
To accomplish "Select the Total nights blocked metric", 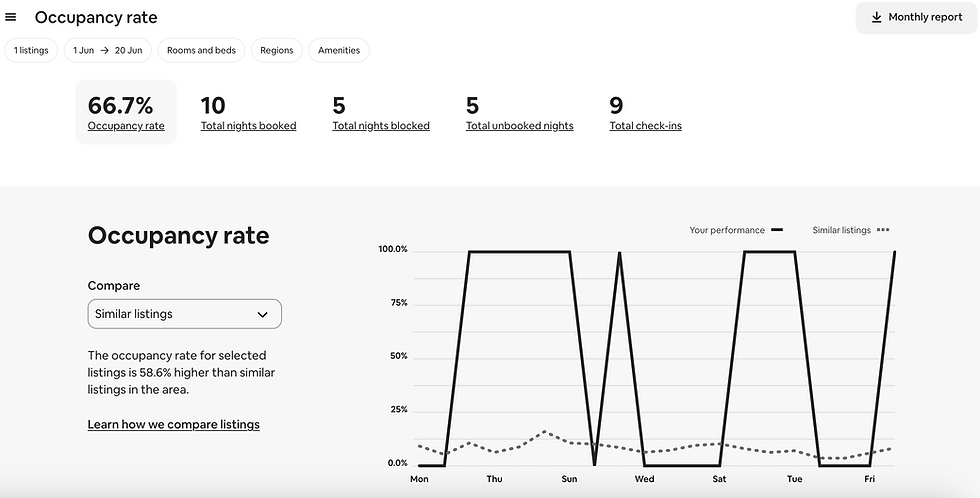I will click(381, 113).
